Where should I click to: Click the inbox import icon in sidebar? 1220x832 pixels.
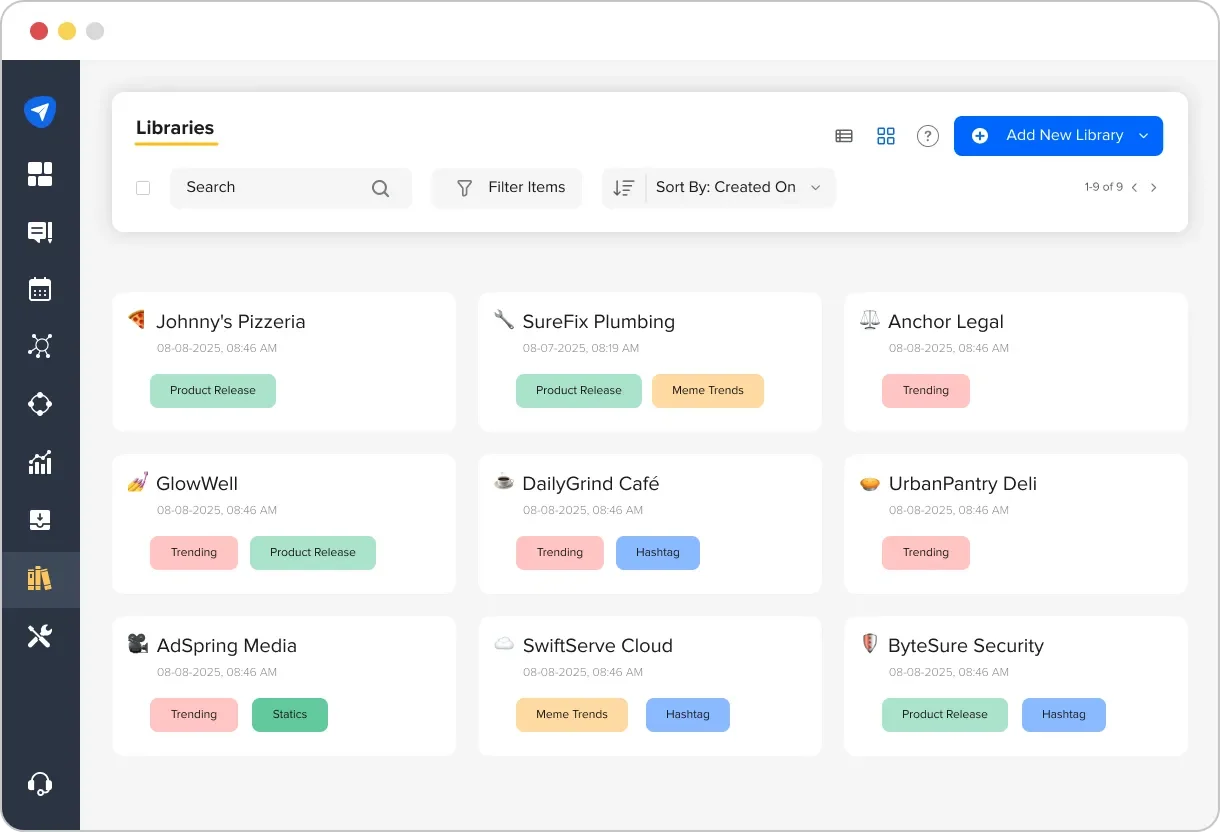click(40, 520)
